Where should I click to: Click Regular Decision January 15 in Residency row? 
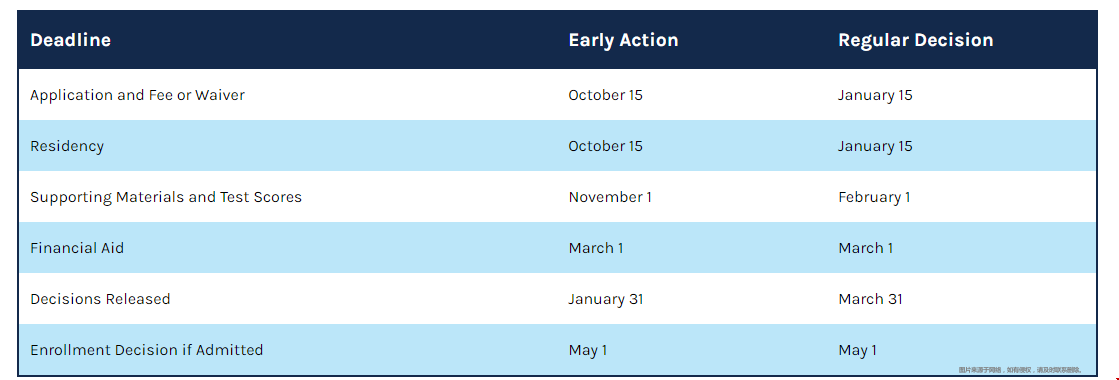coord(875,146)
